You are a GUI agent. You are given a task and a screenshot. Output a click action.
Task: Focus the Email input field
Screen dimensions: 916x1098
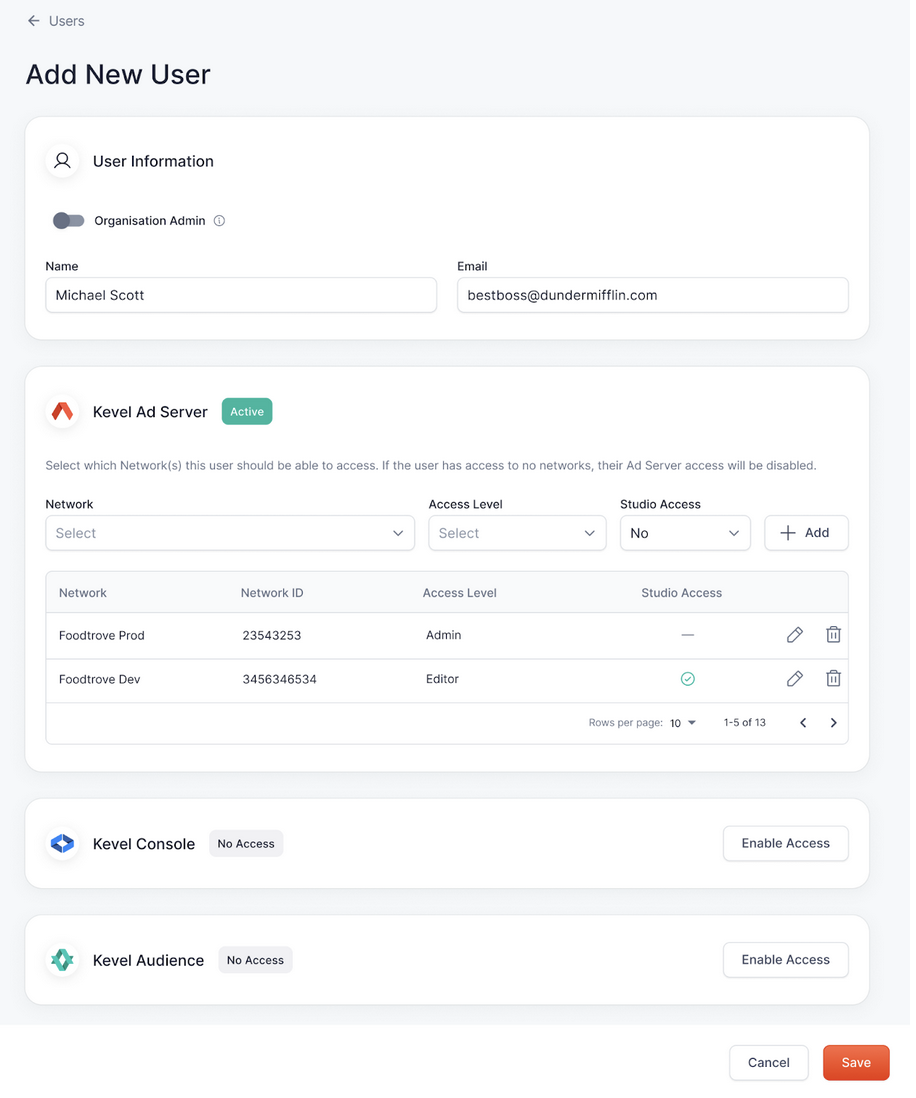click(x=653, y=295)
